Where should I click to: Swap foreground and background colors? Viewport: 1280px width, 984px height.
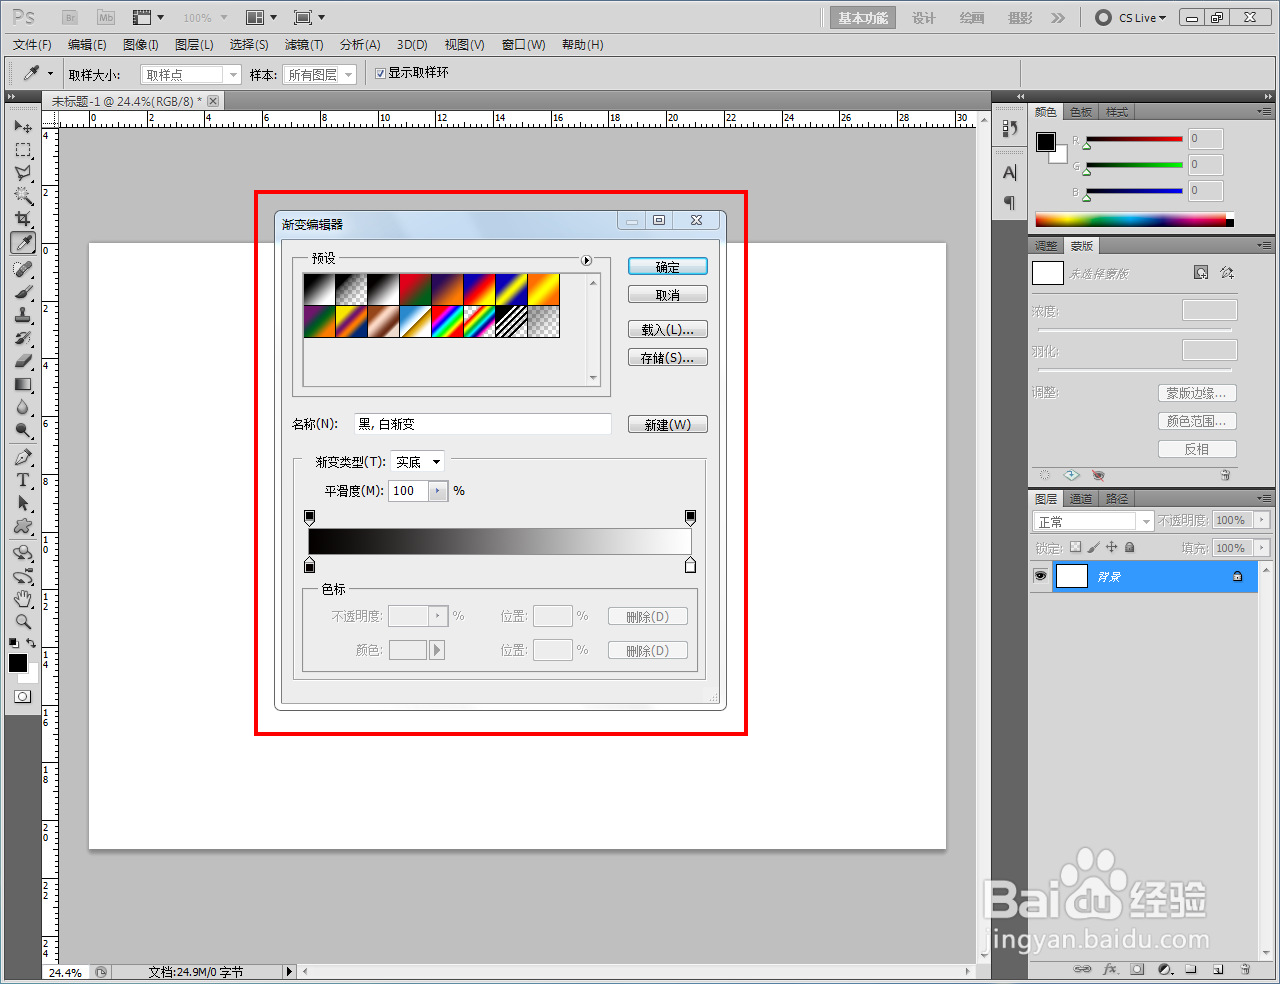(32, 643)
